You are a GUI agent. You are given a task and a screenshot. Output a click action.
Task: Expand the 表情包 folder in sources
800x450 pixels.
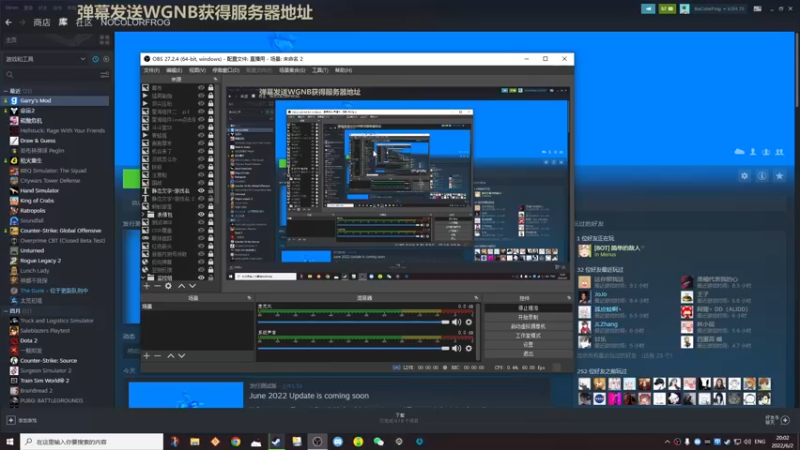point(144,215)
